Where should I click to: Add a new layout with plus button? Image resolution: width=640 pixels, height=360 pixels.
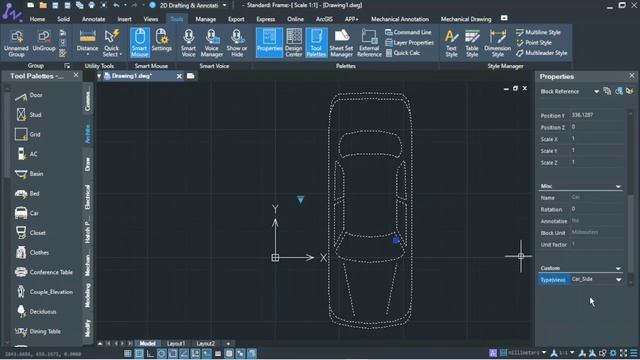tap(228, 344)
